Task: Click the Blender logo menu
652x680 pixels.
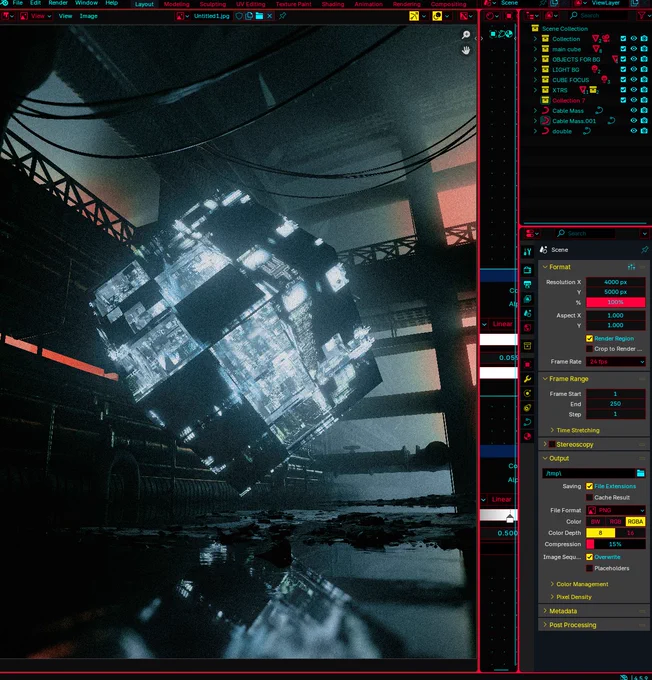Action: click(4, 3)
